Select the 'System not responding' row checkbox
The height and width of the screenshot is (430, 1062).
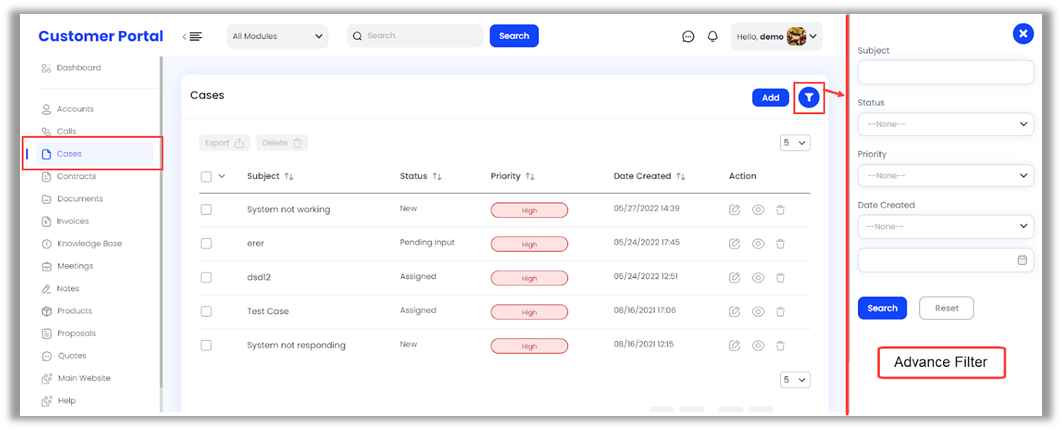[x=206, y=345]
